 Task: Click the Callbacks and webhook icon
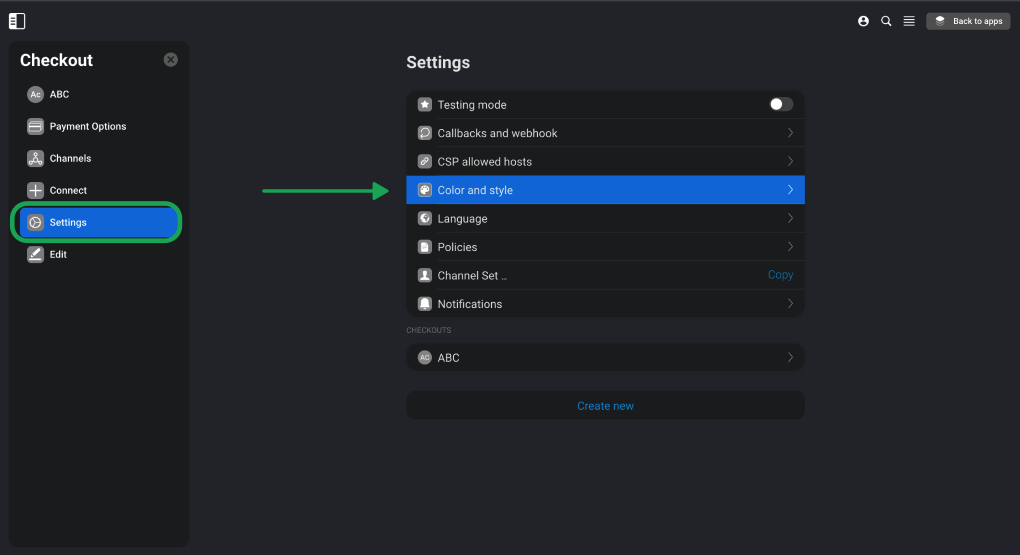(425, 133)
